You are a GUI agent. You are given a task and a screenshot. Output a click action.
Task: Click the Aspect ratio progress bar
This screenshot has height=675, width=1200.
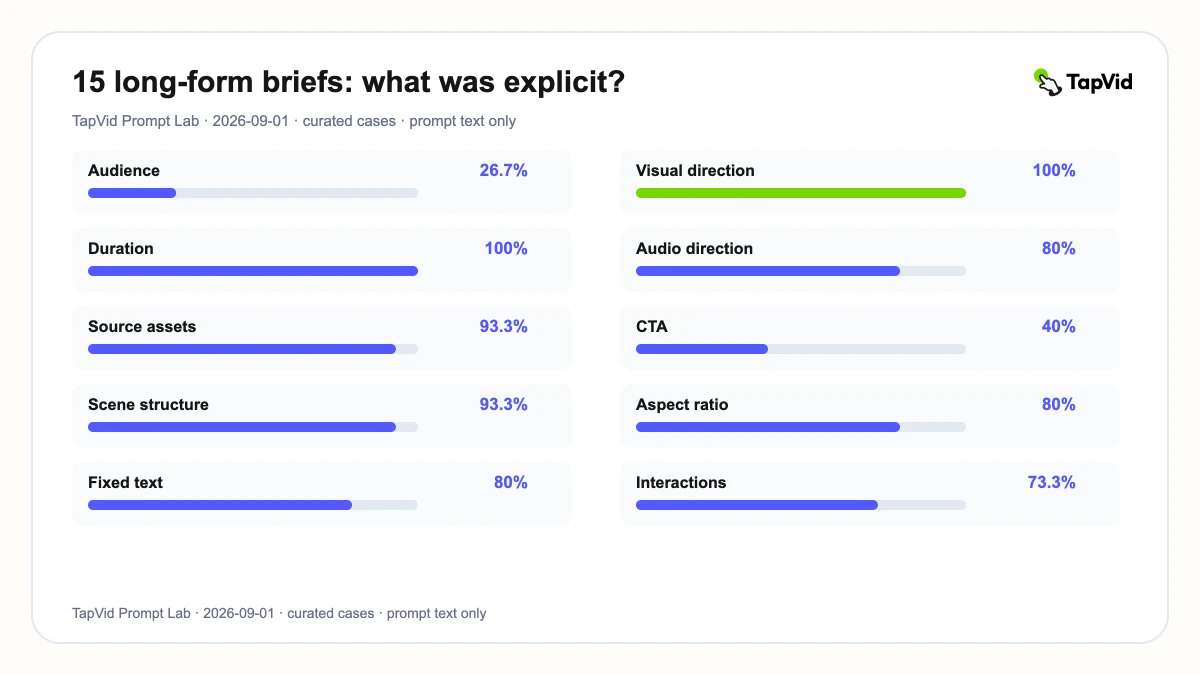click(x=801, y=427)
